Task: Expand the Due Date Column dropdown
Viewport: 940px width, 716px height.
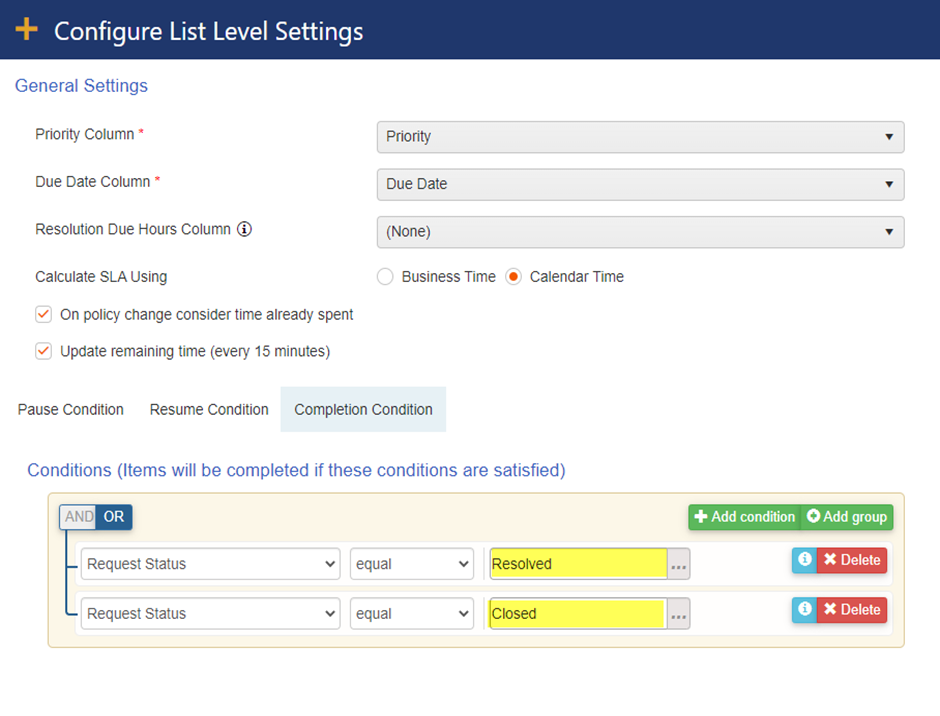Action: pyautogui.click(x=640, y=184)
